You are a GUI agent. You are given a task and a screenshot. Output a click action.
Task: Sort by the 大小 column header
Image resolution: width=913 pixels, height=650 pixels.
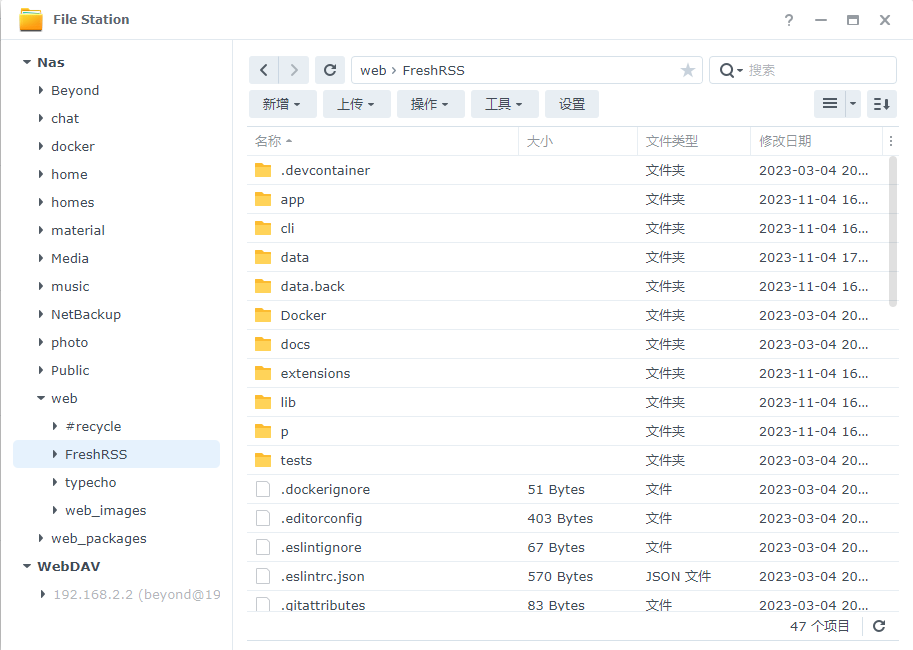point(578,141)
